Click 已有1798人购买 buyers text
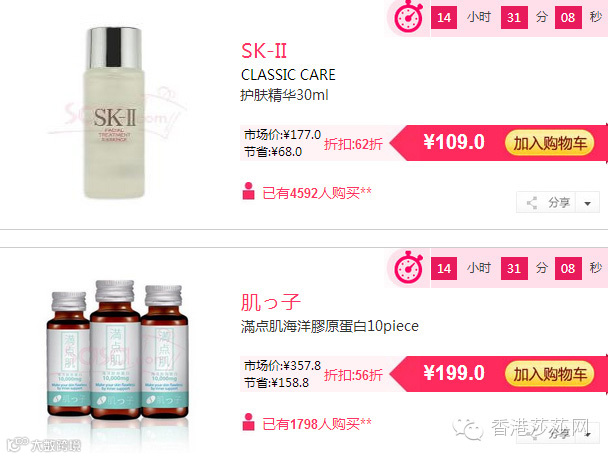This screenshot has height=458, width=608. [x=317, y=424]
